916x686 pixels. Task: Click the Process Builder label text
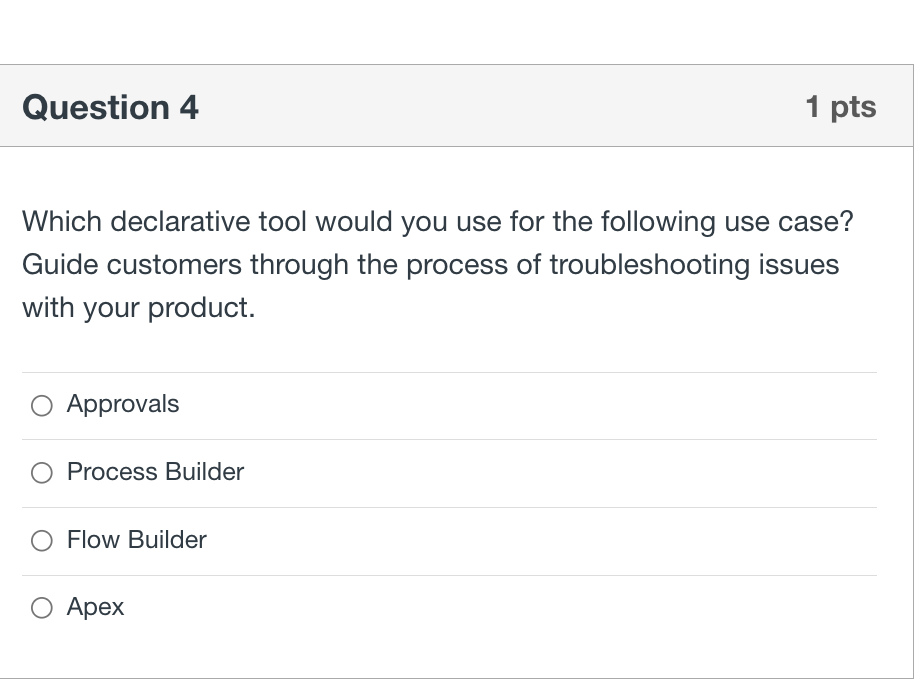pyautogui.click(x=155, y=472)
